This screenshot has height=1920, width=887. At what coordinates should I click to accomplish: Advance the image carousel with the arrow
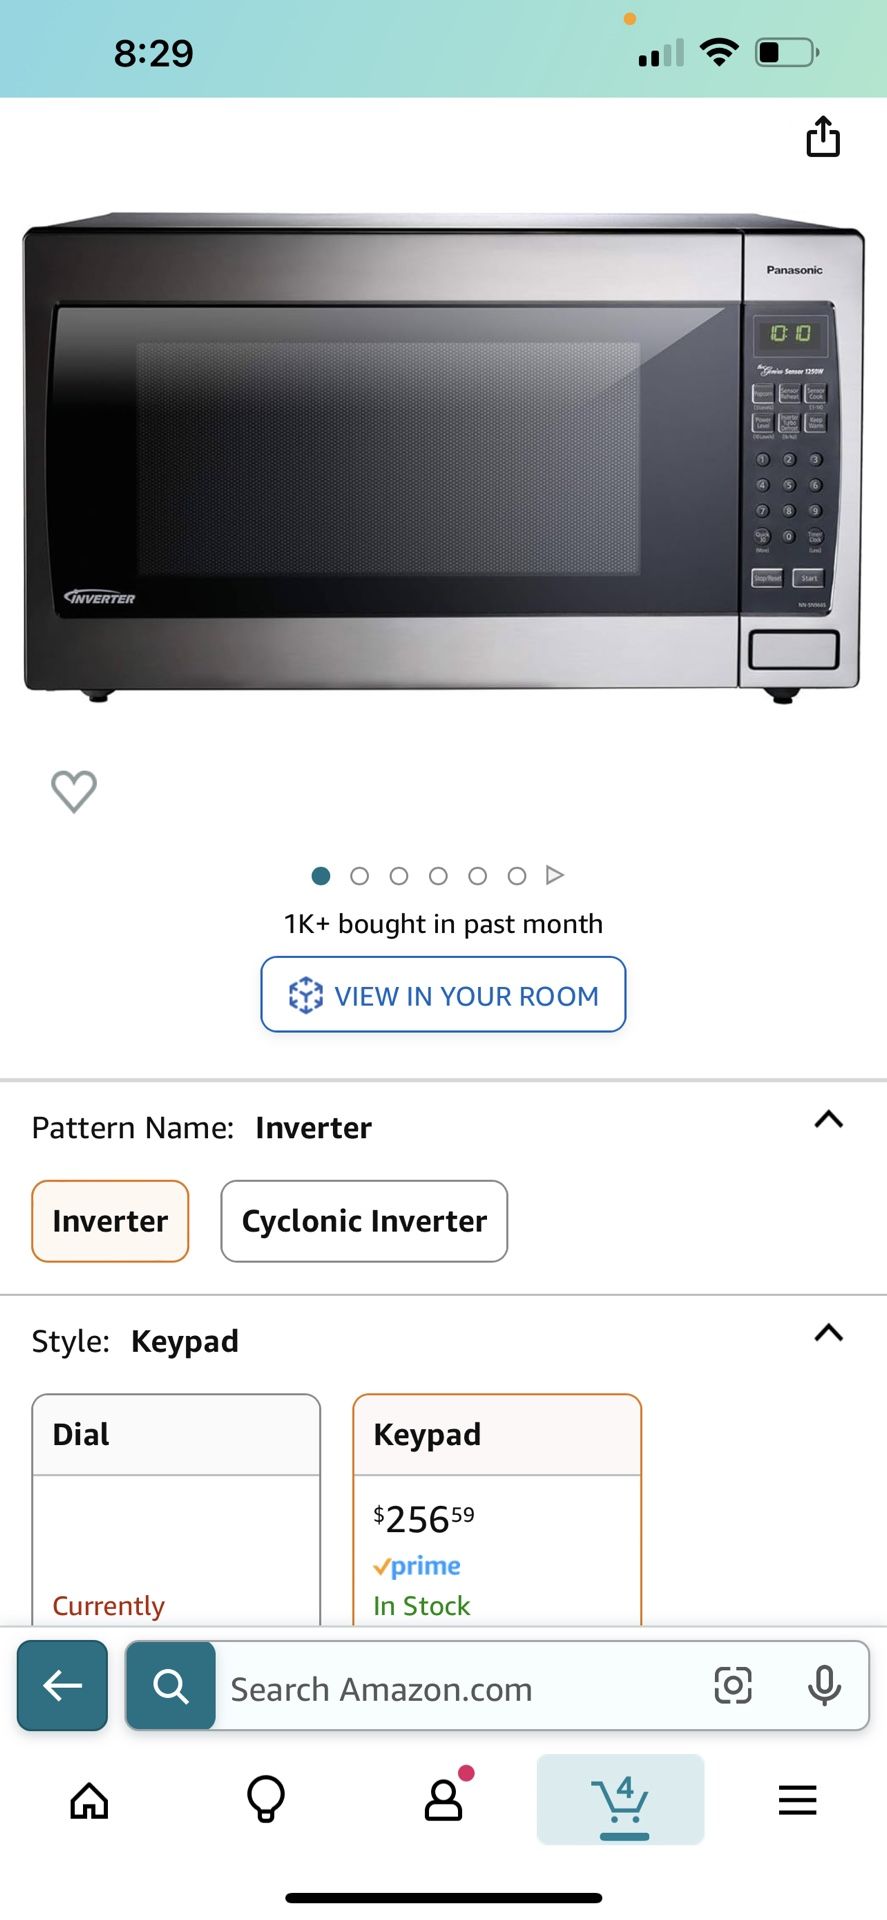tap(555, 874)
